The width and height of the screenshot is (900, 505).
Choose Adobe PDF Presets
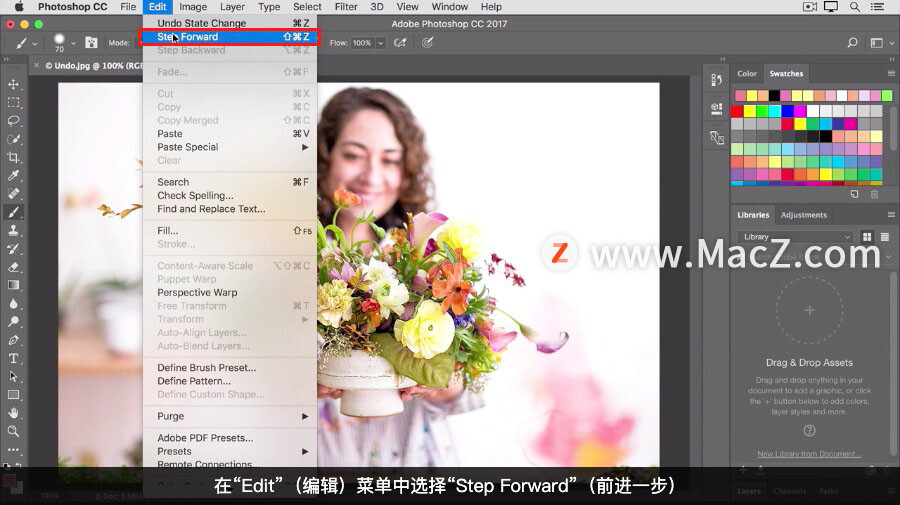(x=230, y=438)
